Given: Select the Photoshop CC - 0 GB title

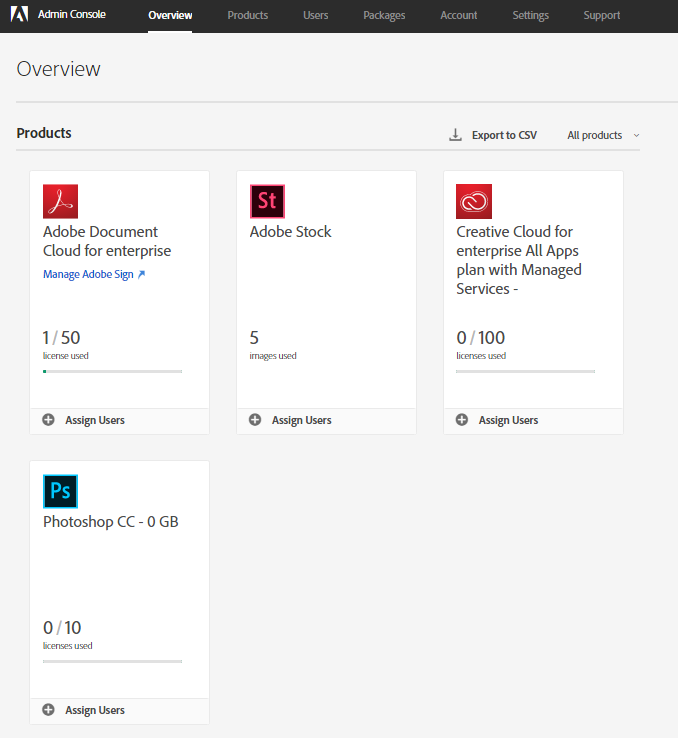Looking at the screenshot, I should pos(111,521).
